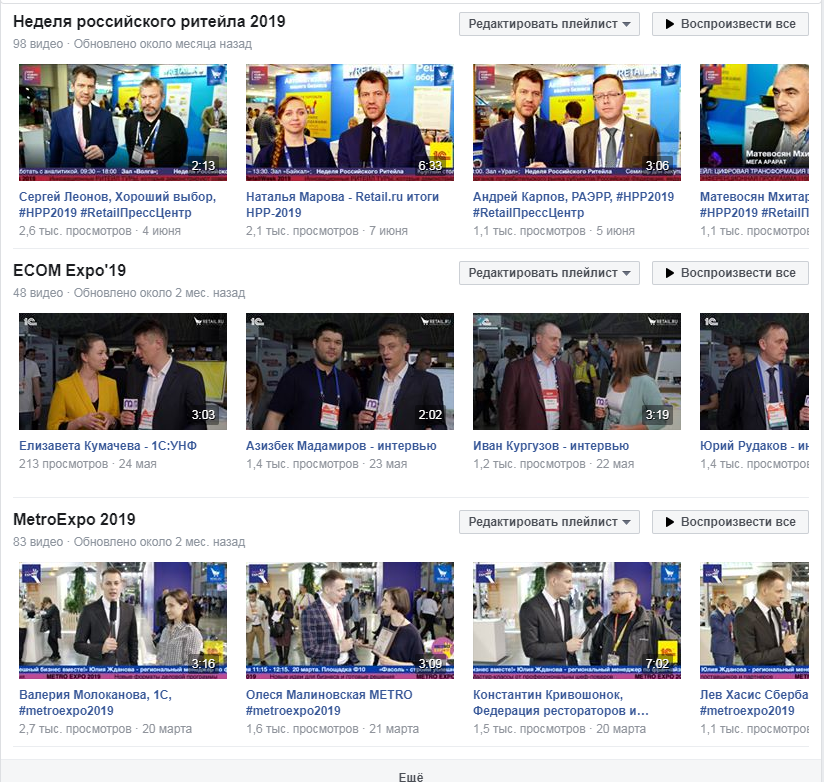Click the 3:16 duration badge on Валерия Молоканова video
824x782 pixels.
click(203, 664)
